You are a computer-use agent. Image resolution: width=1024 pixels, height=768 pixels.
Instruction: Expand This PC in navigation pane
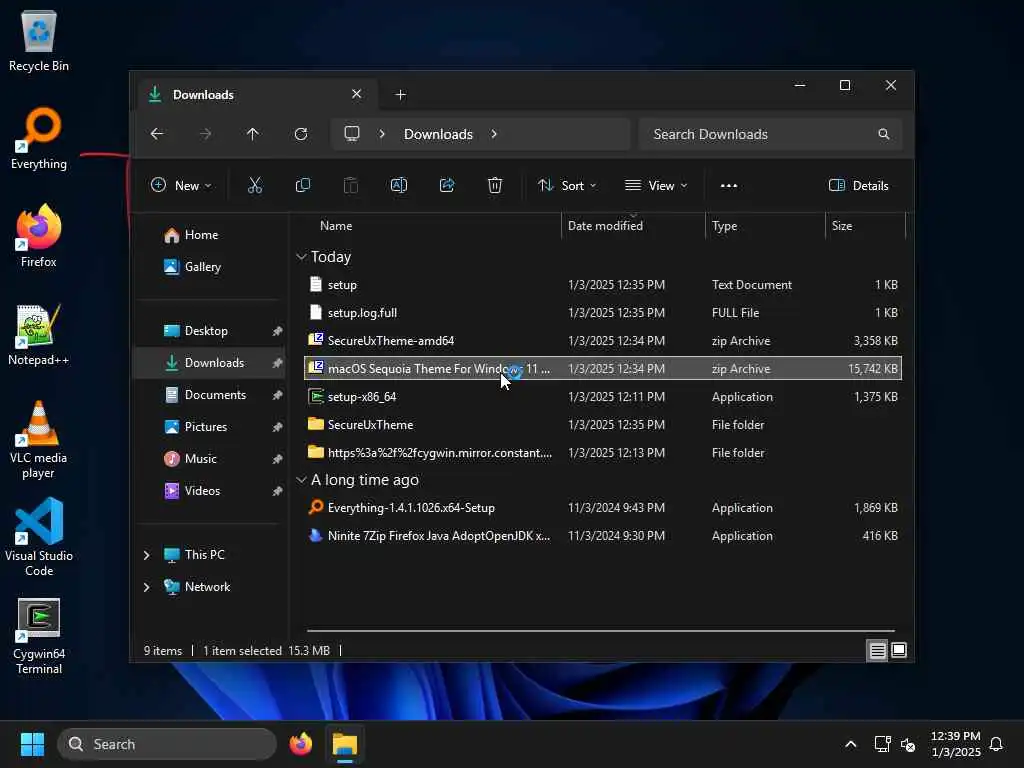click(x=146, y=555)
